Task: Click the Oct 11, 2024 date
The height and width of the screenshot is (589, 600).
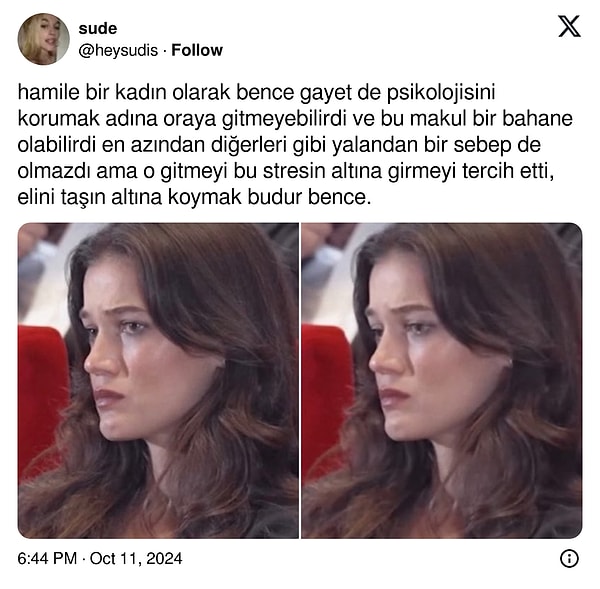Action: [136, 558]
